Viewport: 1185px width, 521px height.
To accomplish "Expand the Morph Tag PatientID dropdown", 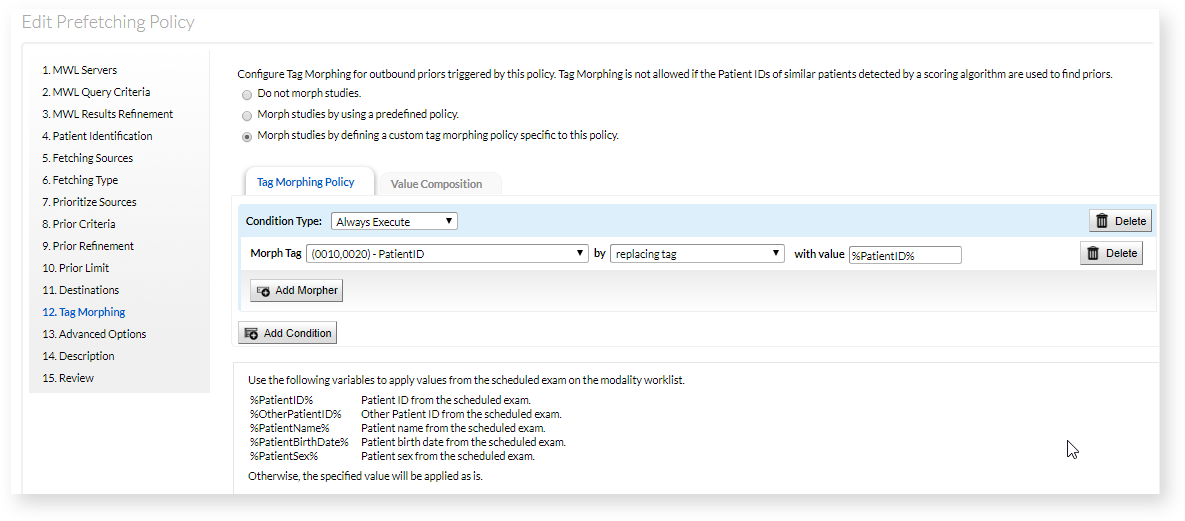I will [x=447, y=254].
